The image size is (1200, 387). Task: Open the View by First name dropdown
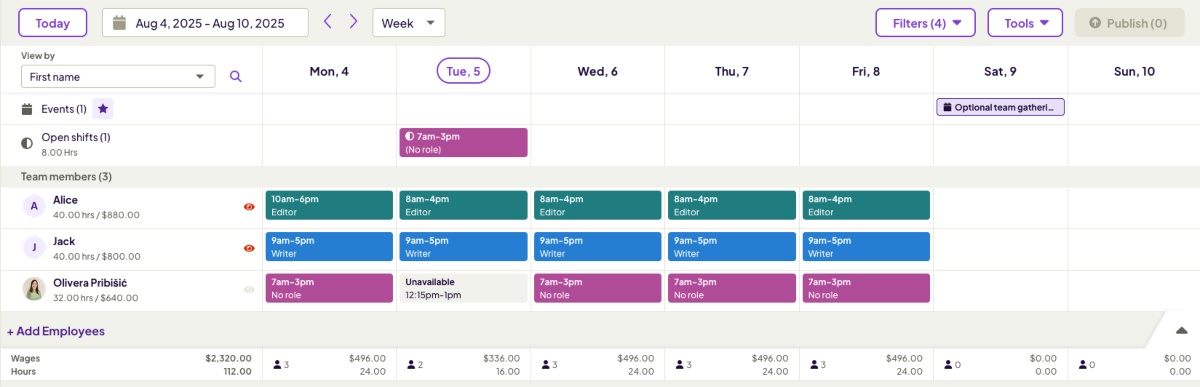(x=118, y=77)
